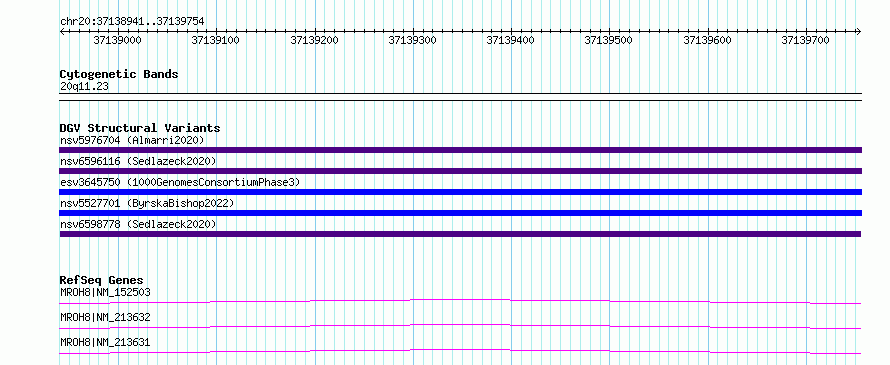
Task: Open the MROH8|NM_152503 transcript label
Action: (105, 292)
